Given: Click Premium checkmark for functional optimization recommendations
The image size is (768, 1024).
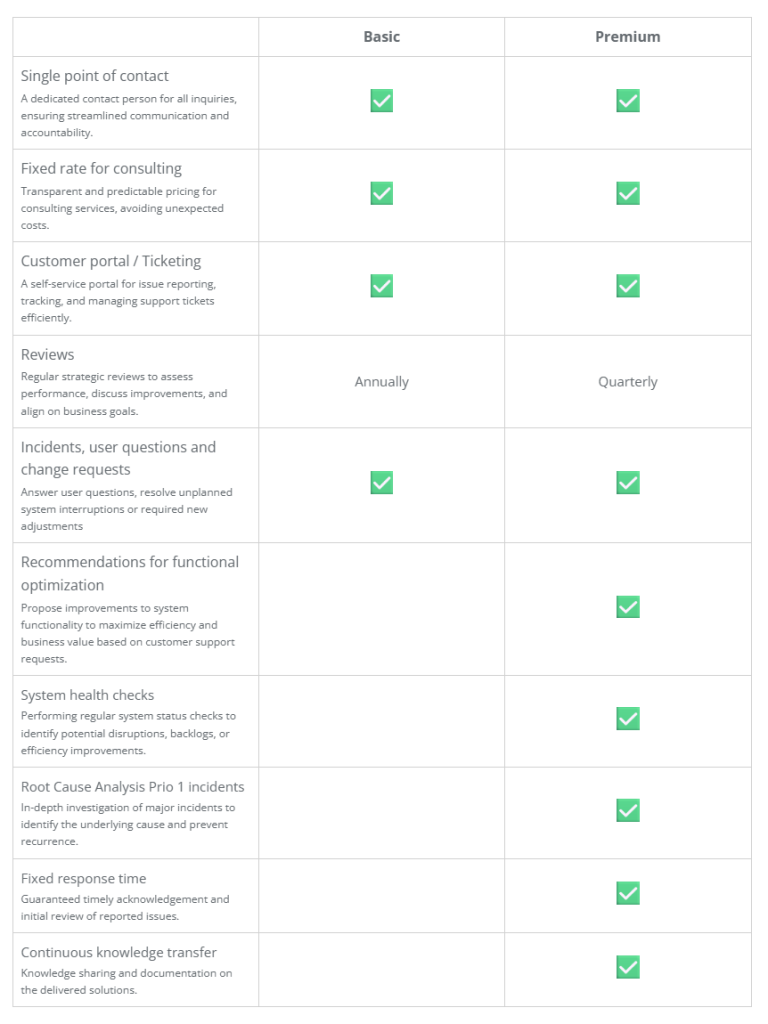Looking at the screenshot, I should click(628, 607).
